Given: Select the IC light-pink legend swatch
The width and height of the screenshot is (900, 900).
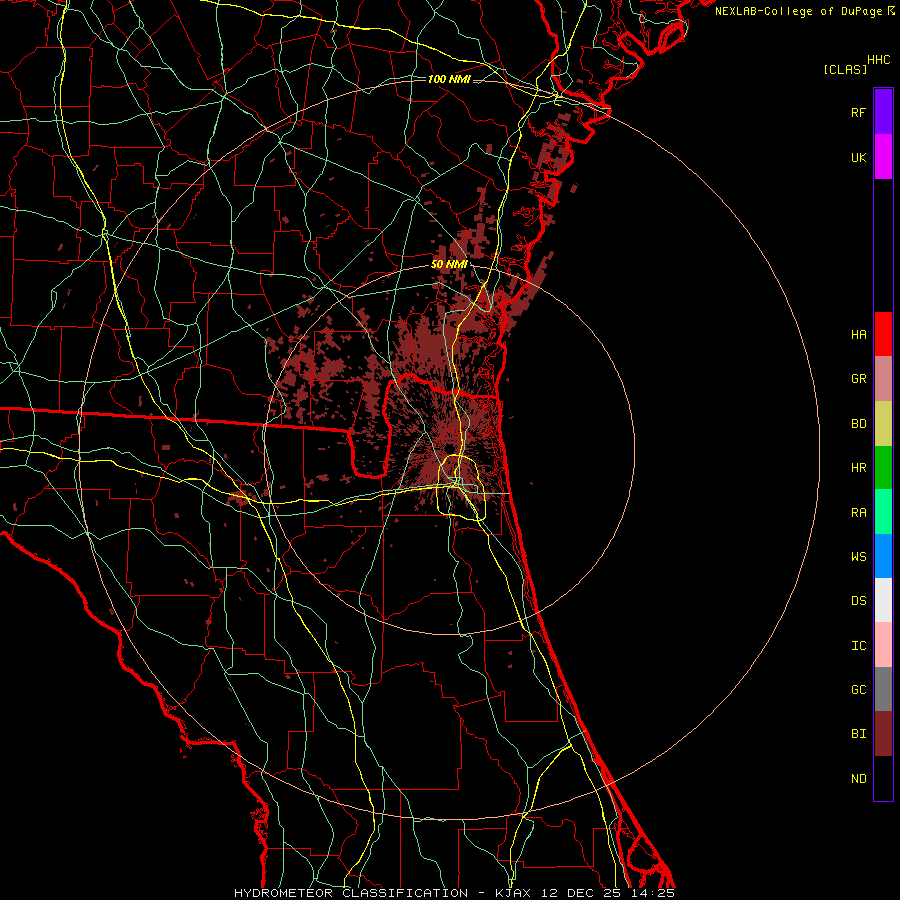Looking at the screenshot, I should point(883,645).
